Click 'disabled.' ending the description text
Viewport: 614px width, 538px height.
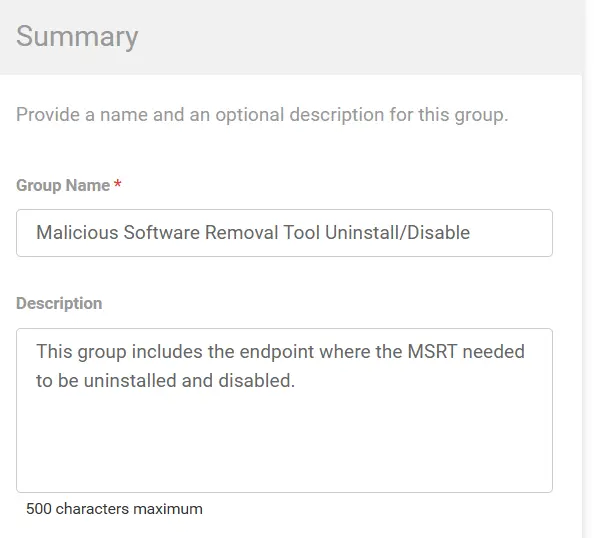coord(256,381)
